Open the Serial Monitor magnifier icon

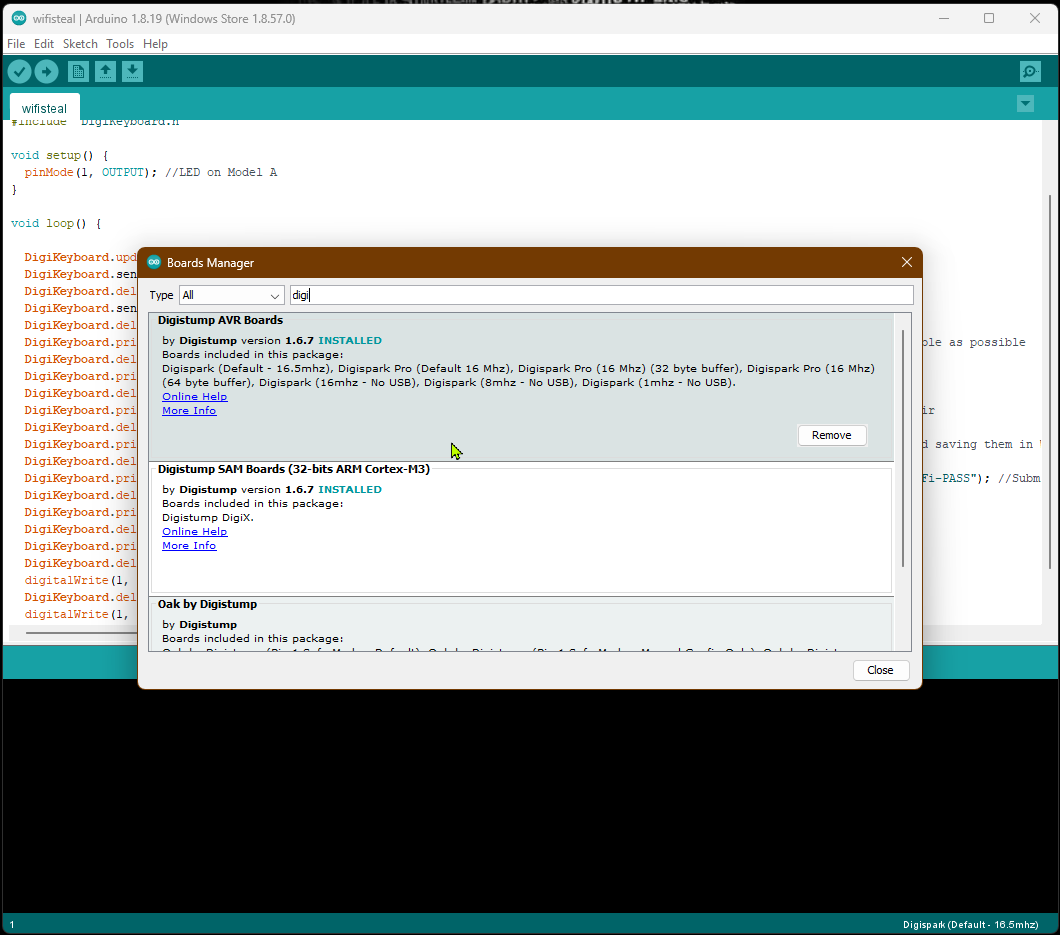coord(1030,71)
